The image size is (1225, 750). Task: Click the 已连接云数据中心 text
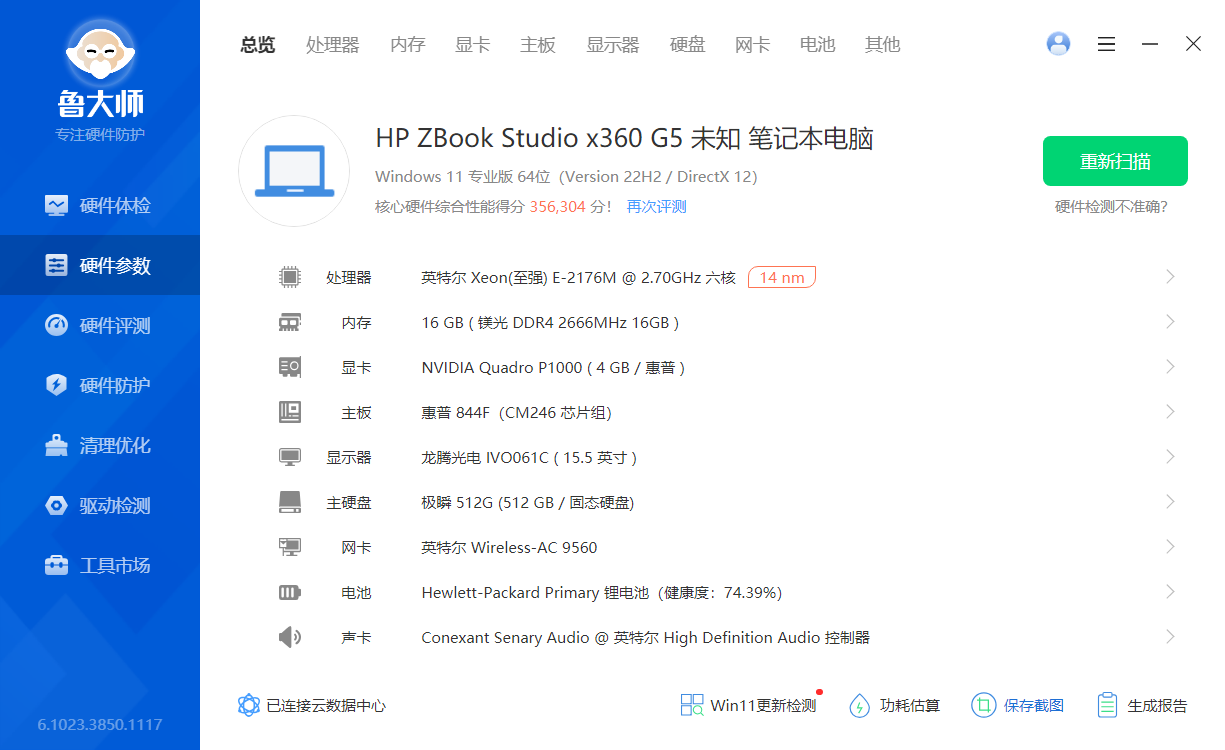point(326,705)
